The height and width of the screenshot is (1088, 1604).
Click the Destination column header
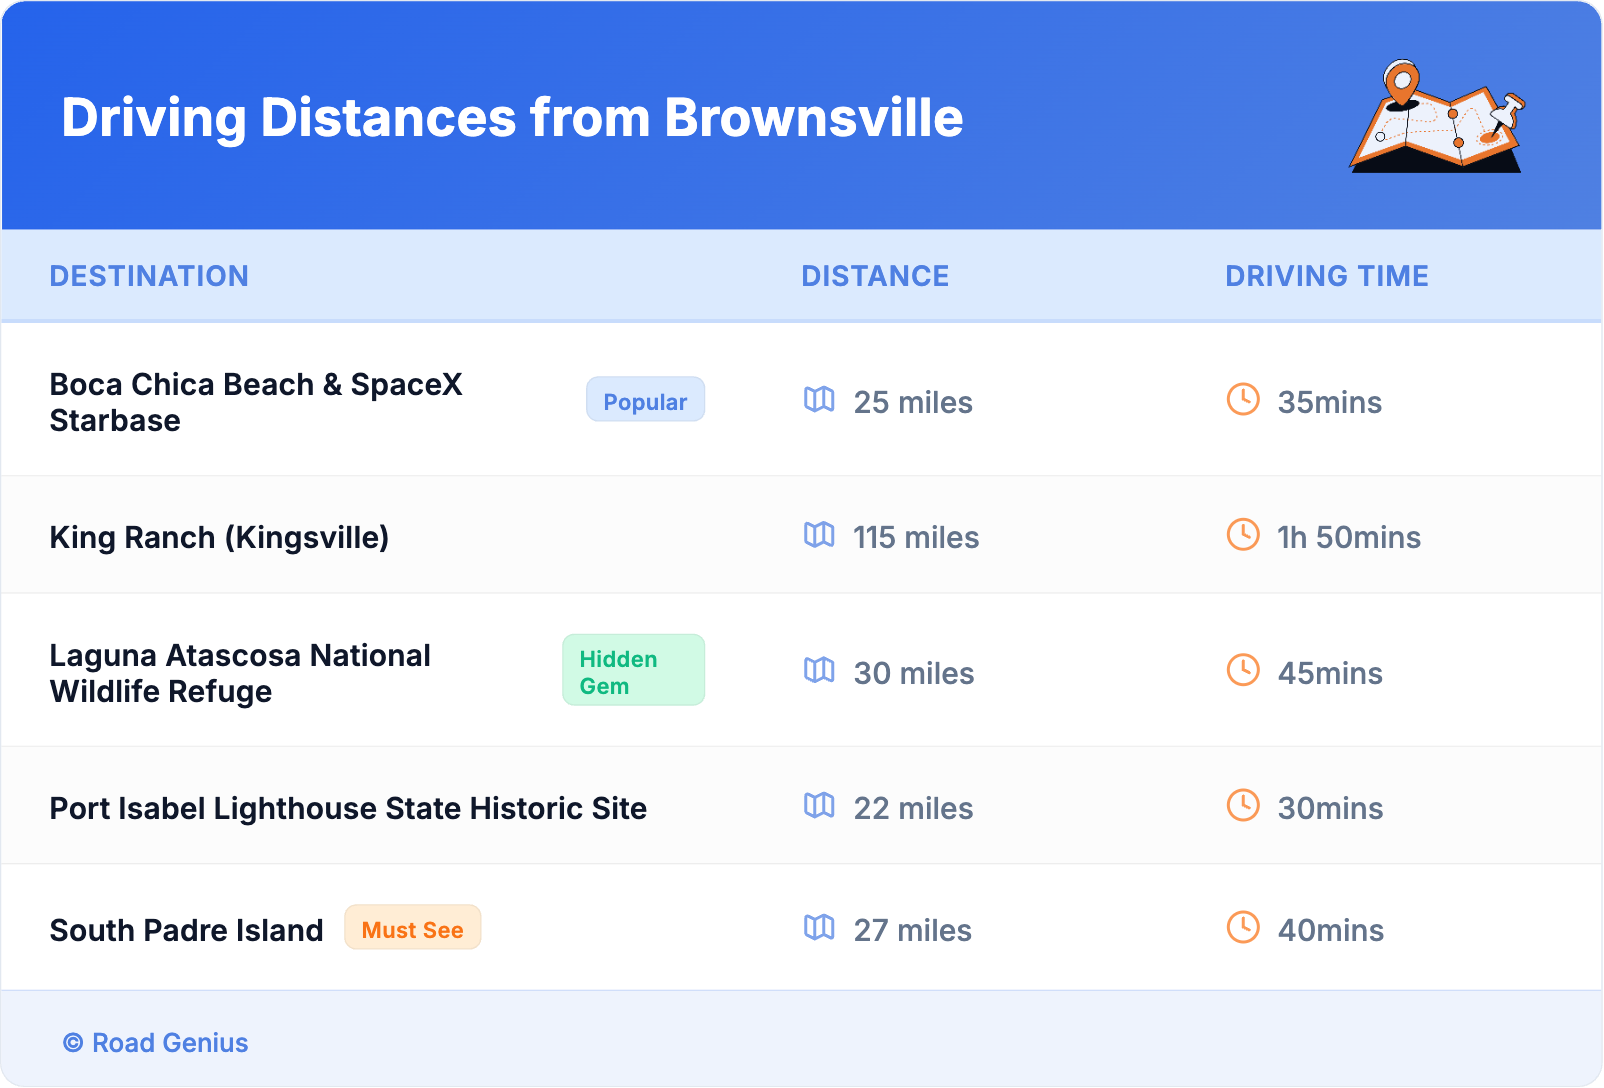click(149, 276)
